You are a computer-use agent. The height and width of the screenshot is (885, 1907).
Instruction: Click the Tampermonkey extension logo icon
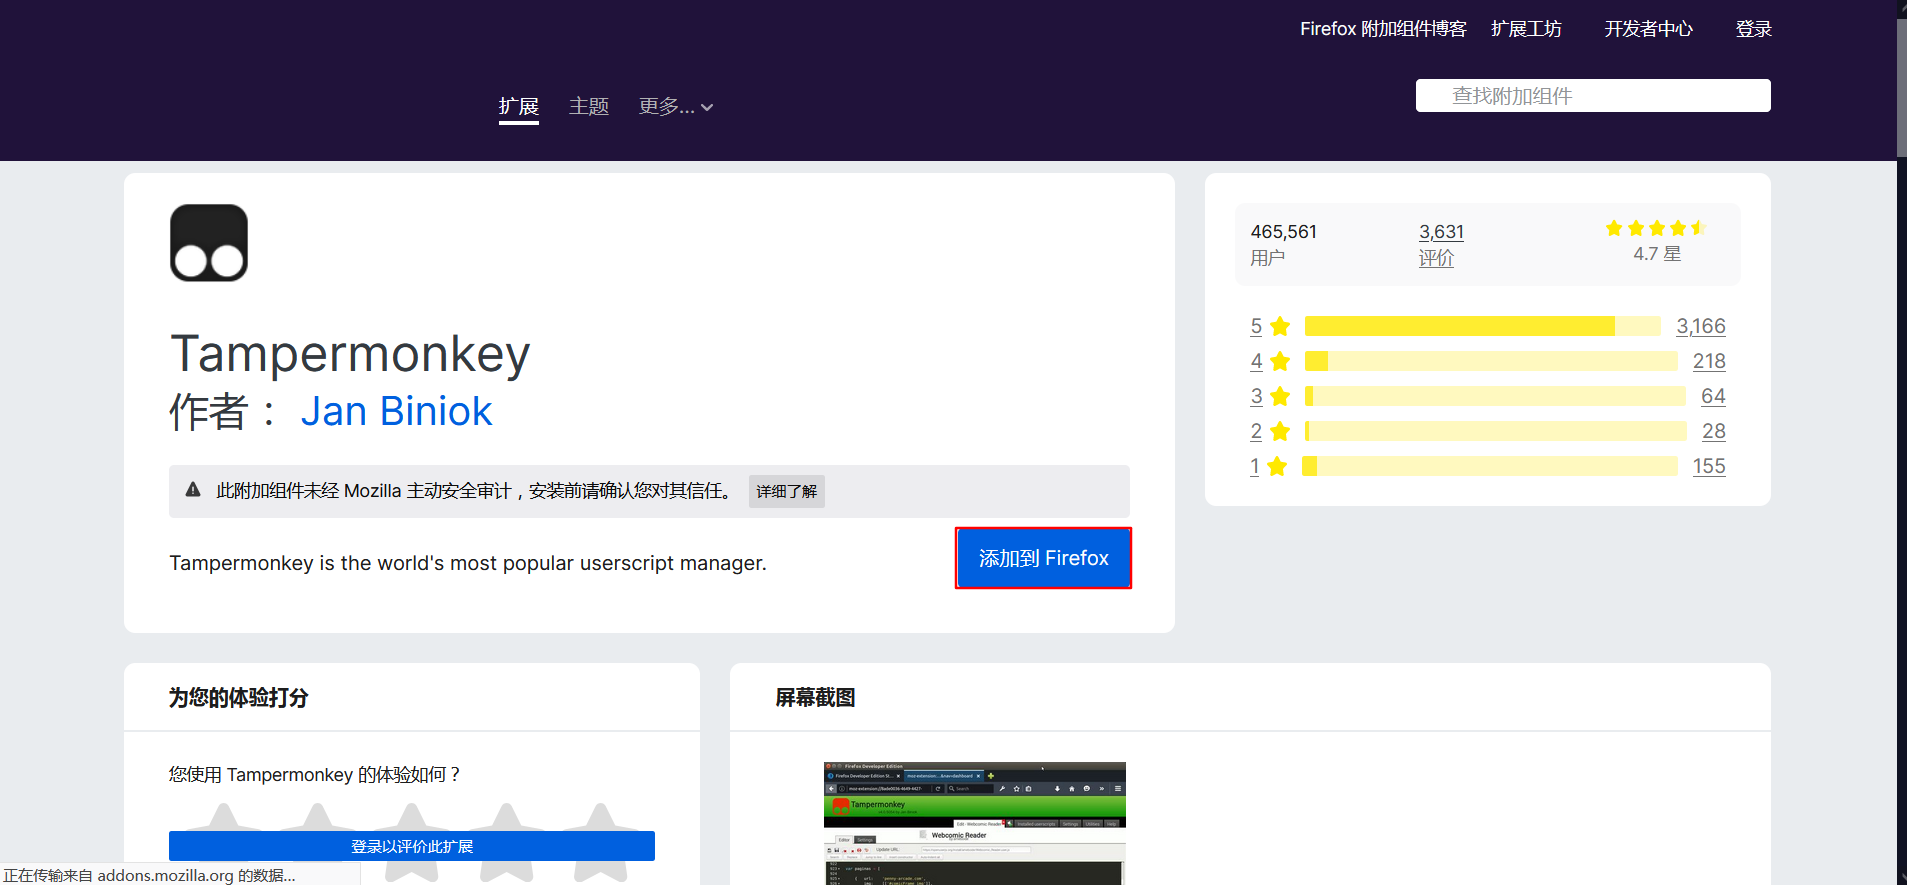click(x=209, y=243)
